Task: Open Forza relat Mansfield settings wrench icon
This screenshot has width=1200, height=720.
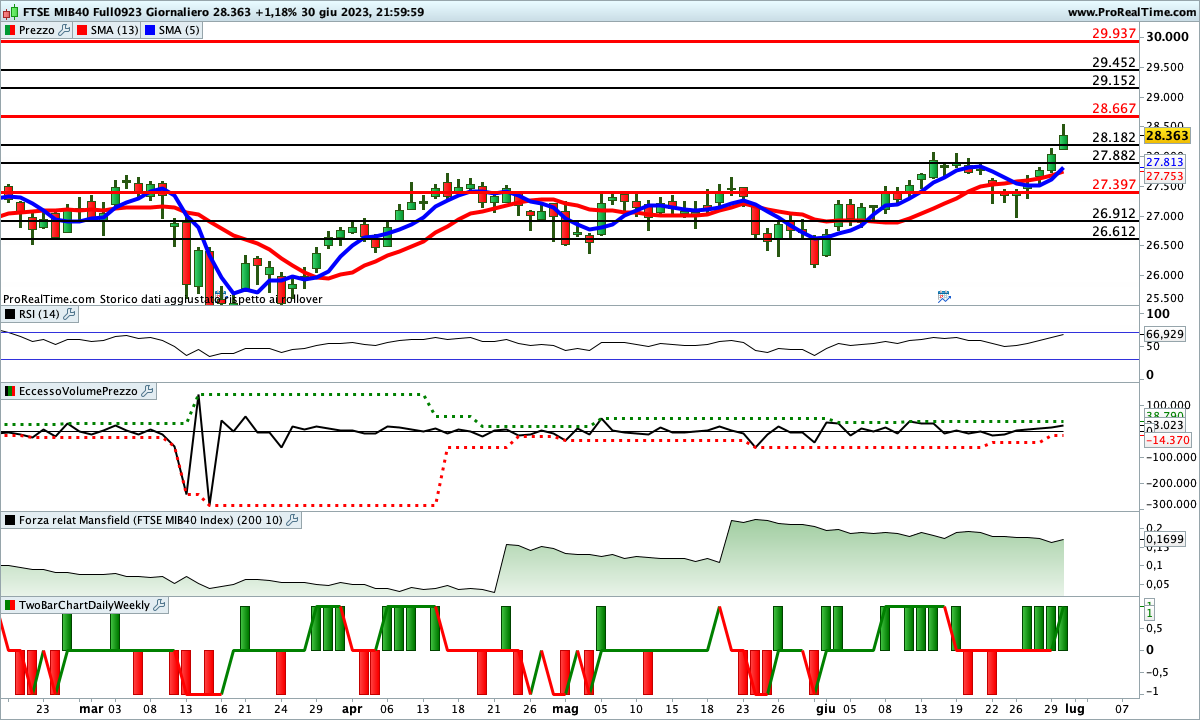Action: (292, 520)
